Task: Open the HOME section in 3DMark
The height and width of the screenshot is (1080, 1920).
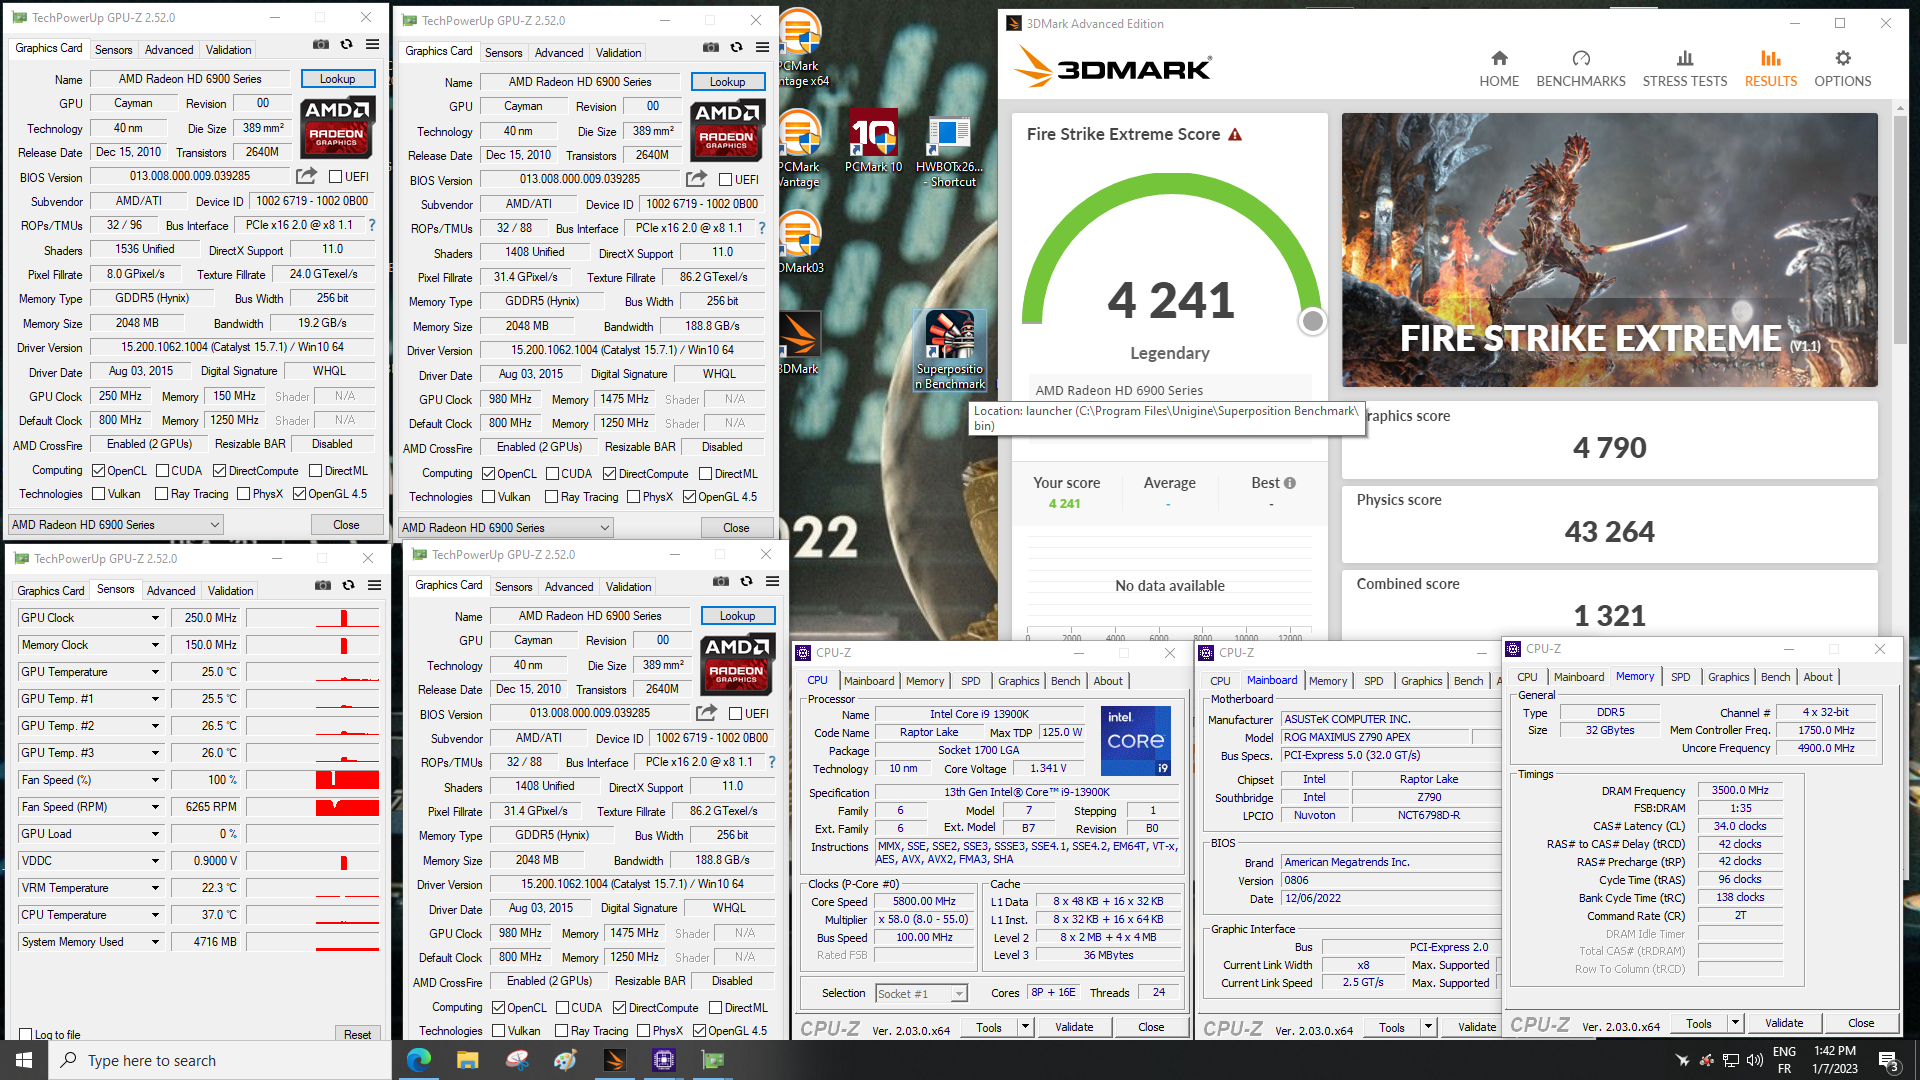Action: click(x=1498, y=69)
